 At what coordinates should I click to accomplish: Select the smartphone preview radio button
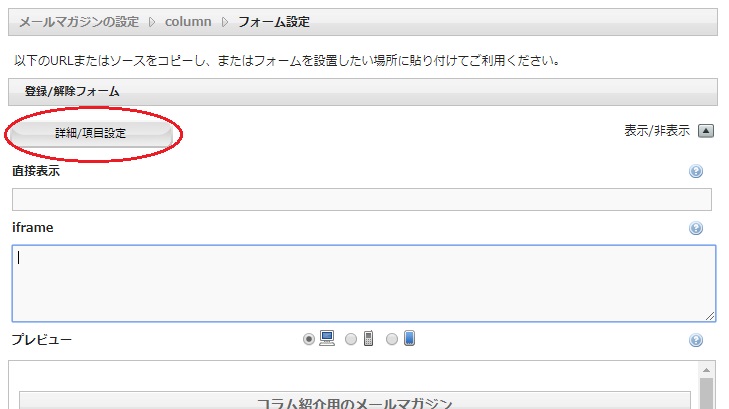click(x=392, y=339)
